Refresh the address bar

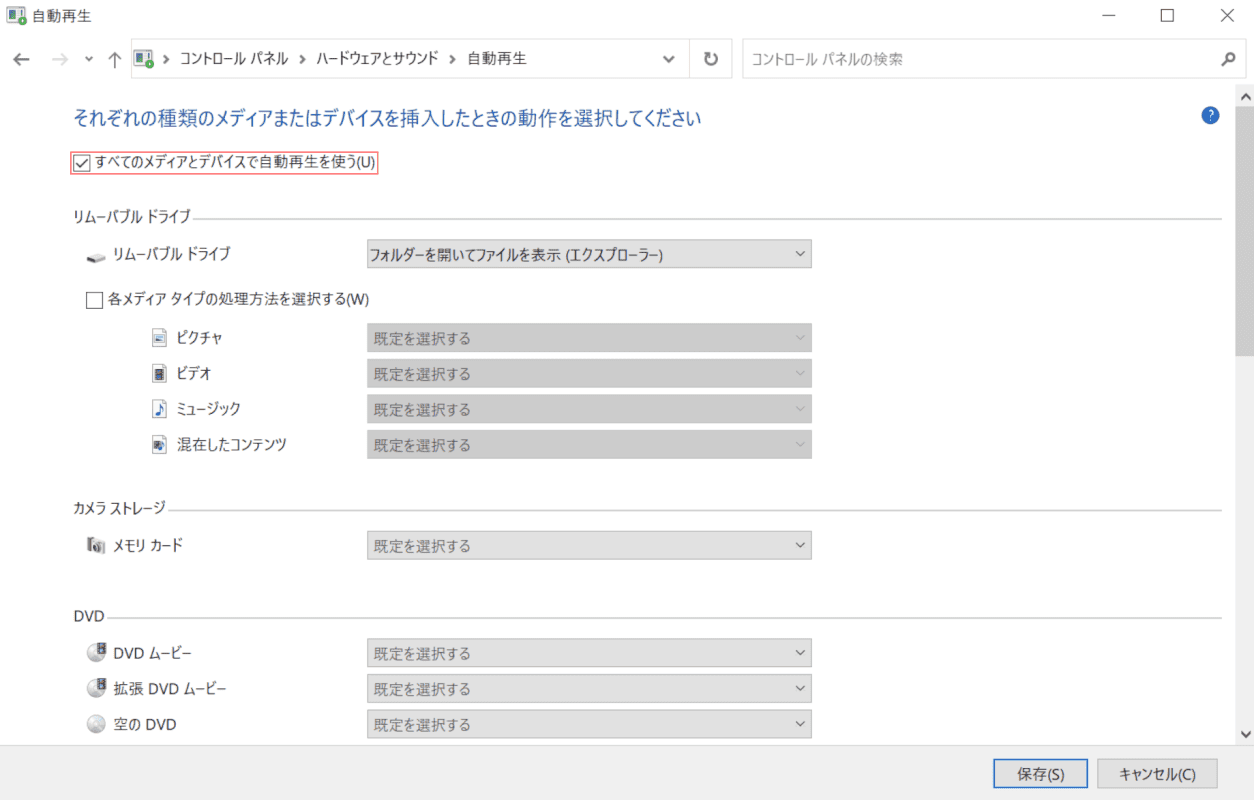(711, 59)
